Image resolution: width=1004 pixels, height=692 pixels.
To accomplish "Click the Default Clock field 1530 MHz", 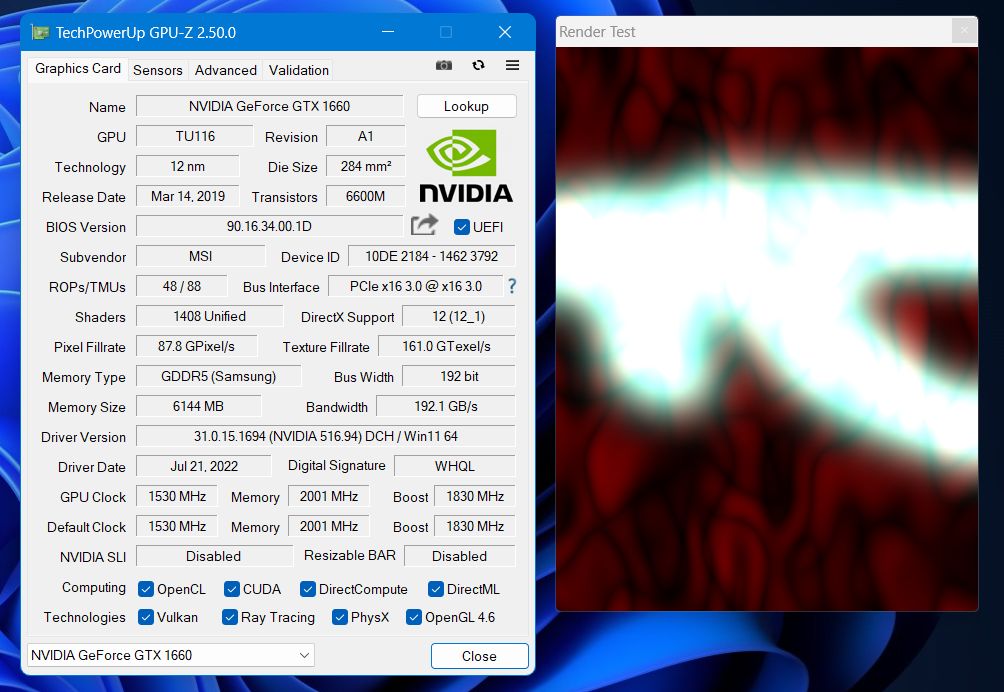I will [177, 526].
